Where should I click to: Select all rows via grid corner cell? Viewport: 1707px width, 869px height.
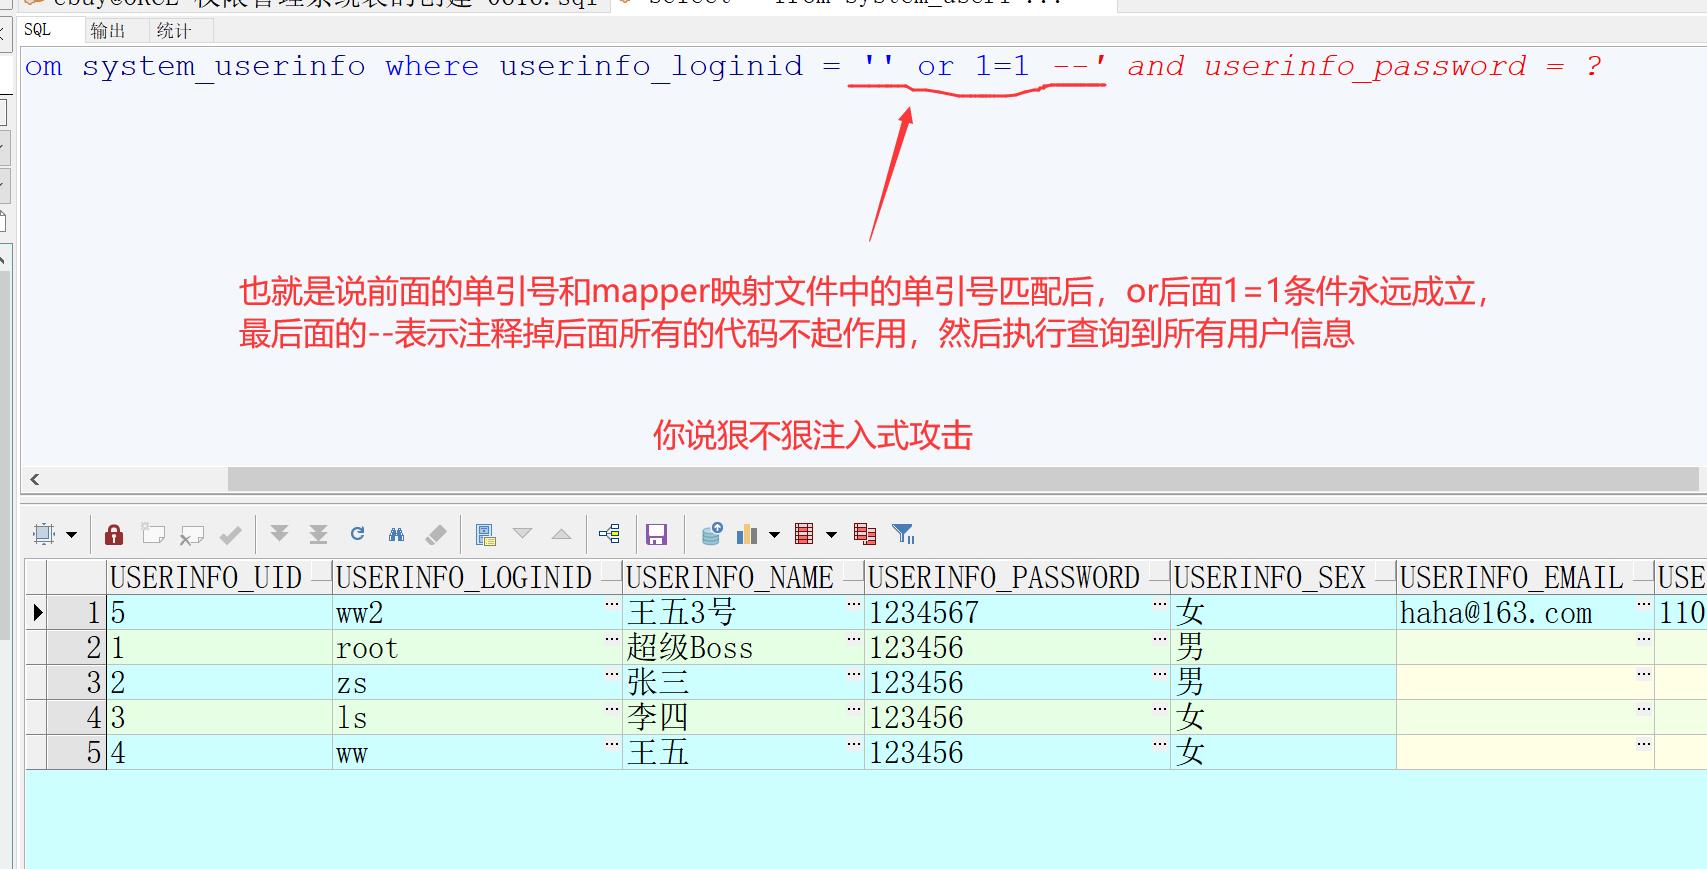[x=36, y=577]
